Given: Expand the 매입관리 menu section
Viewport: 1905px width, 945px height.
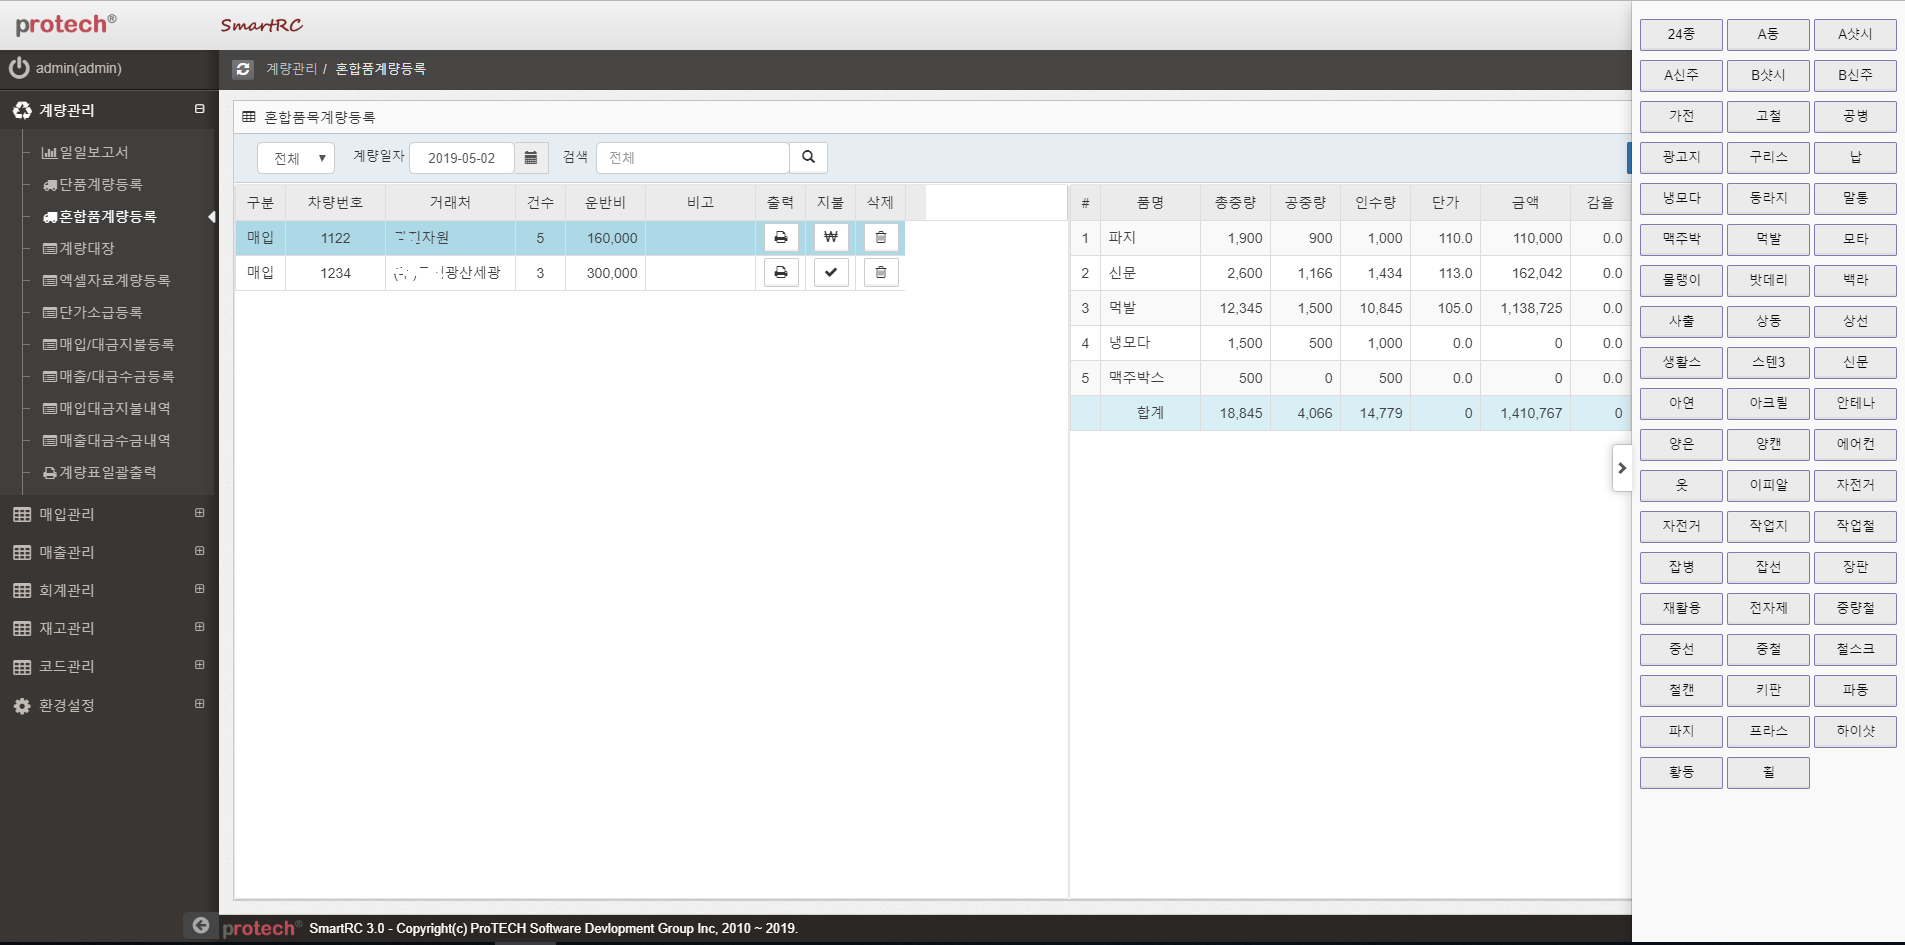Looking at the screenshot, I should [x=199, y=513].
